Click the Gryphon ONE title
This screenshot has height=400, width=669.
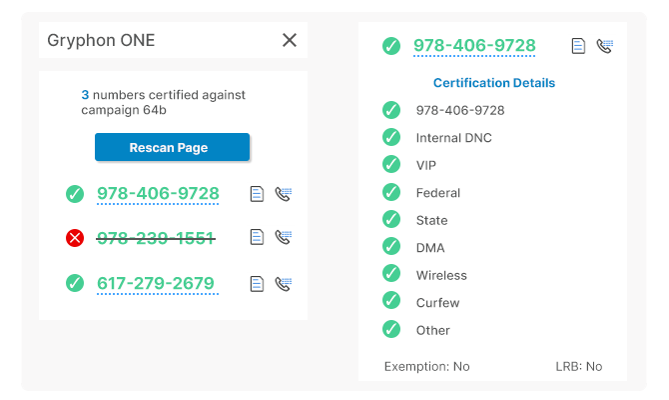[x=101, y=41]
